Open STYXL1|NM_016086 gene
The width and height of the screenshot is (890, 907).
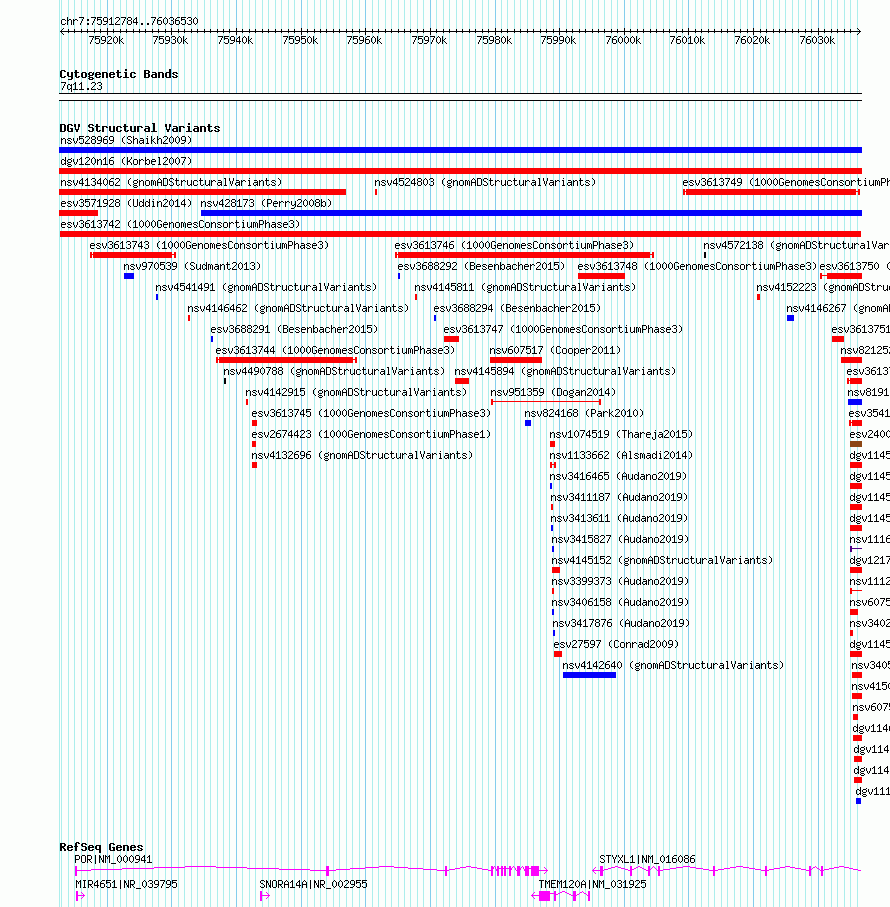647,860
